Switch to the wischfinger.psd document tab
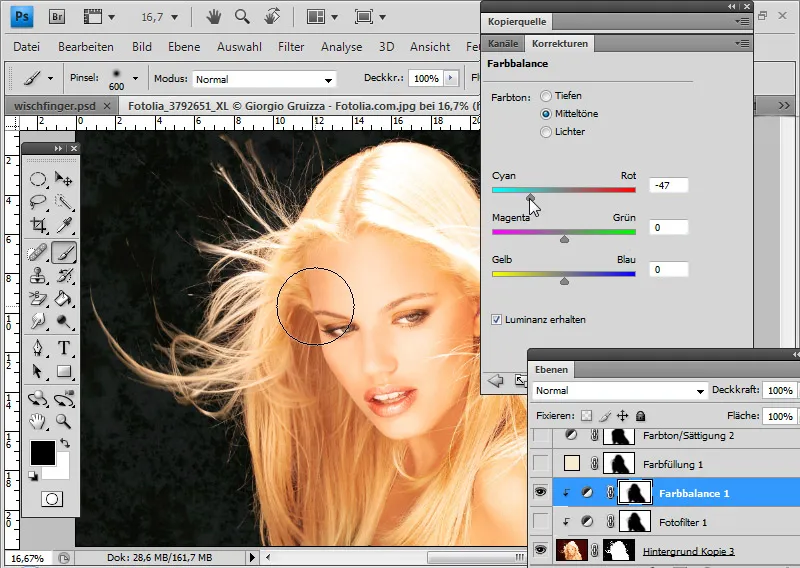 click(55, 106)
